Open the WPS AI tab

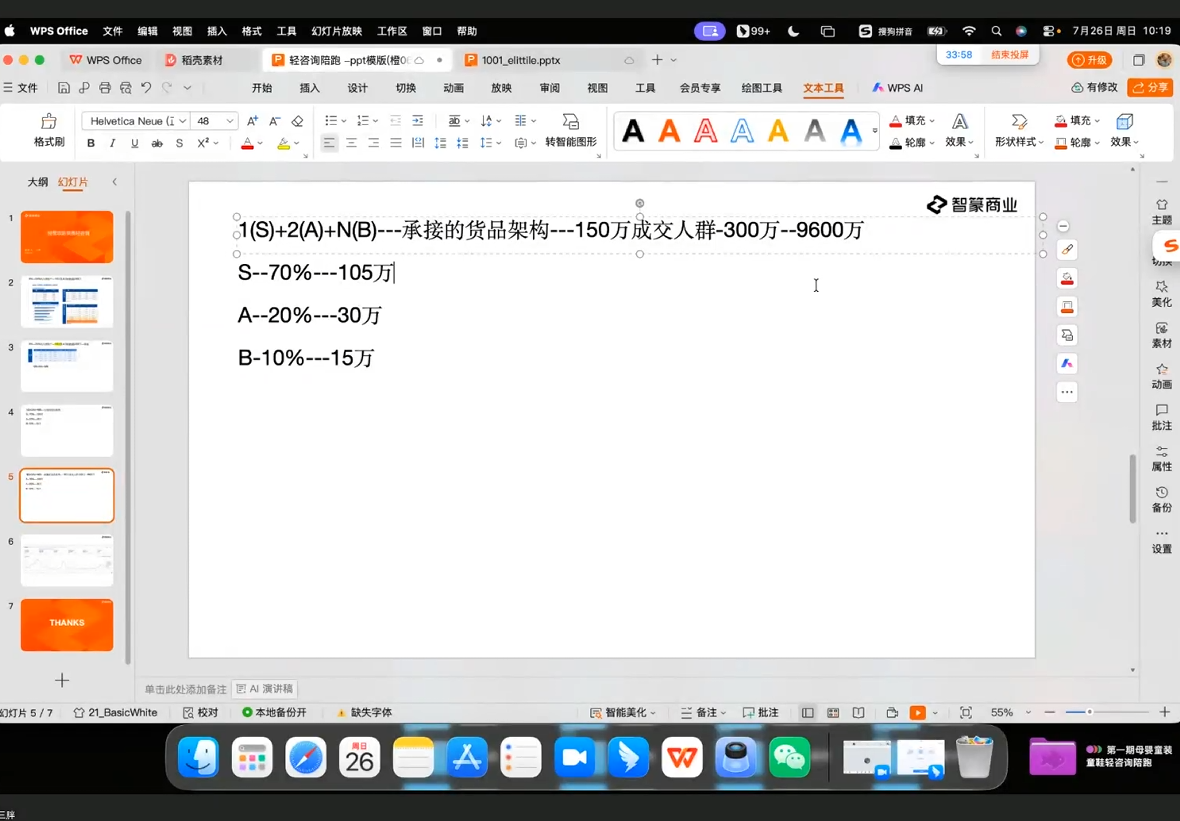click(x=897, y=88)
